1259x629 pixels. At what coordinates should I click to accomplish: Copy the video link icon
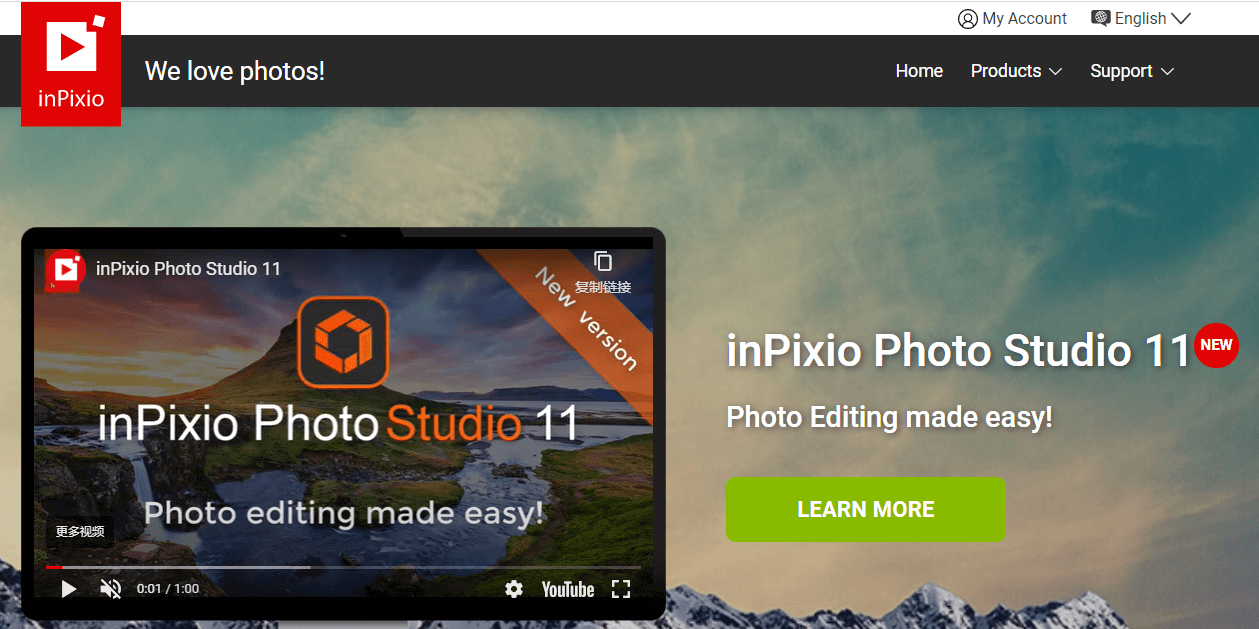603,263
